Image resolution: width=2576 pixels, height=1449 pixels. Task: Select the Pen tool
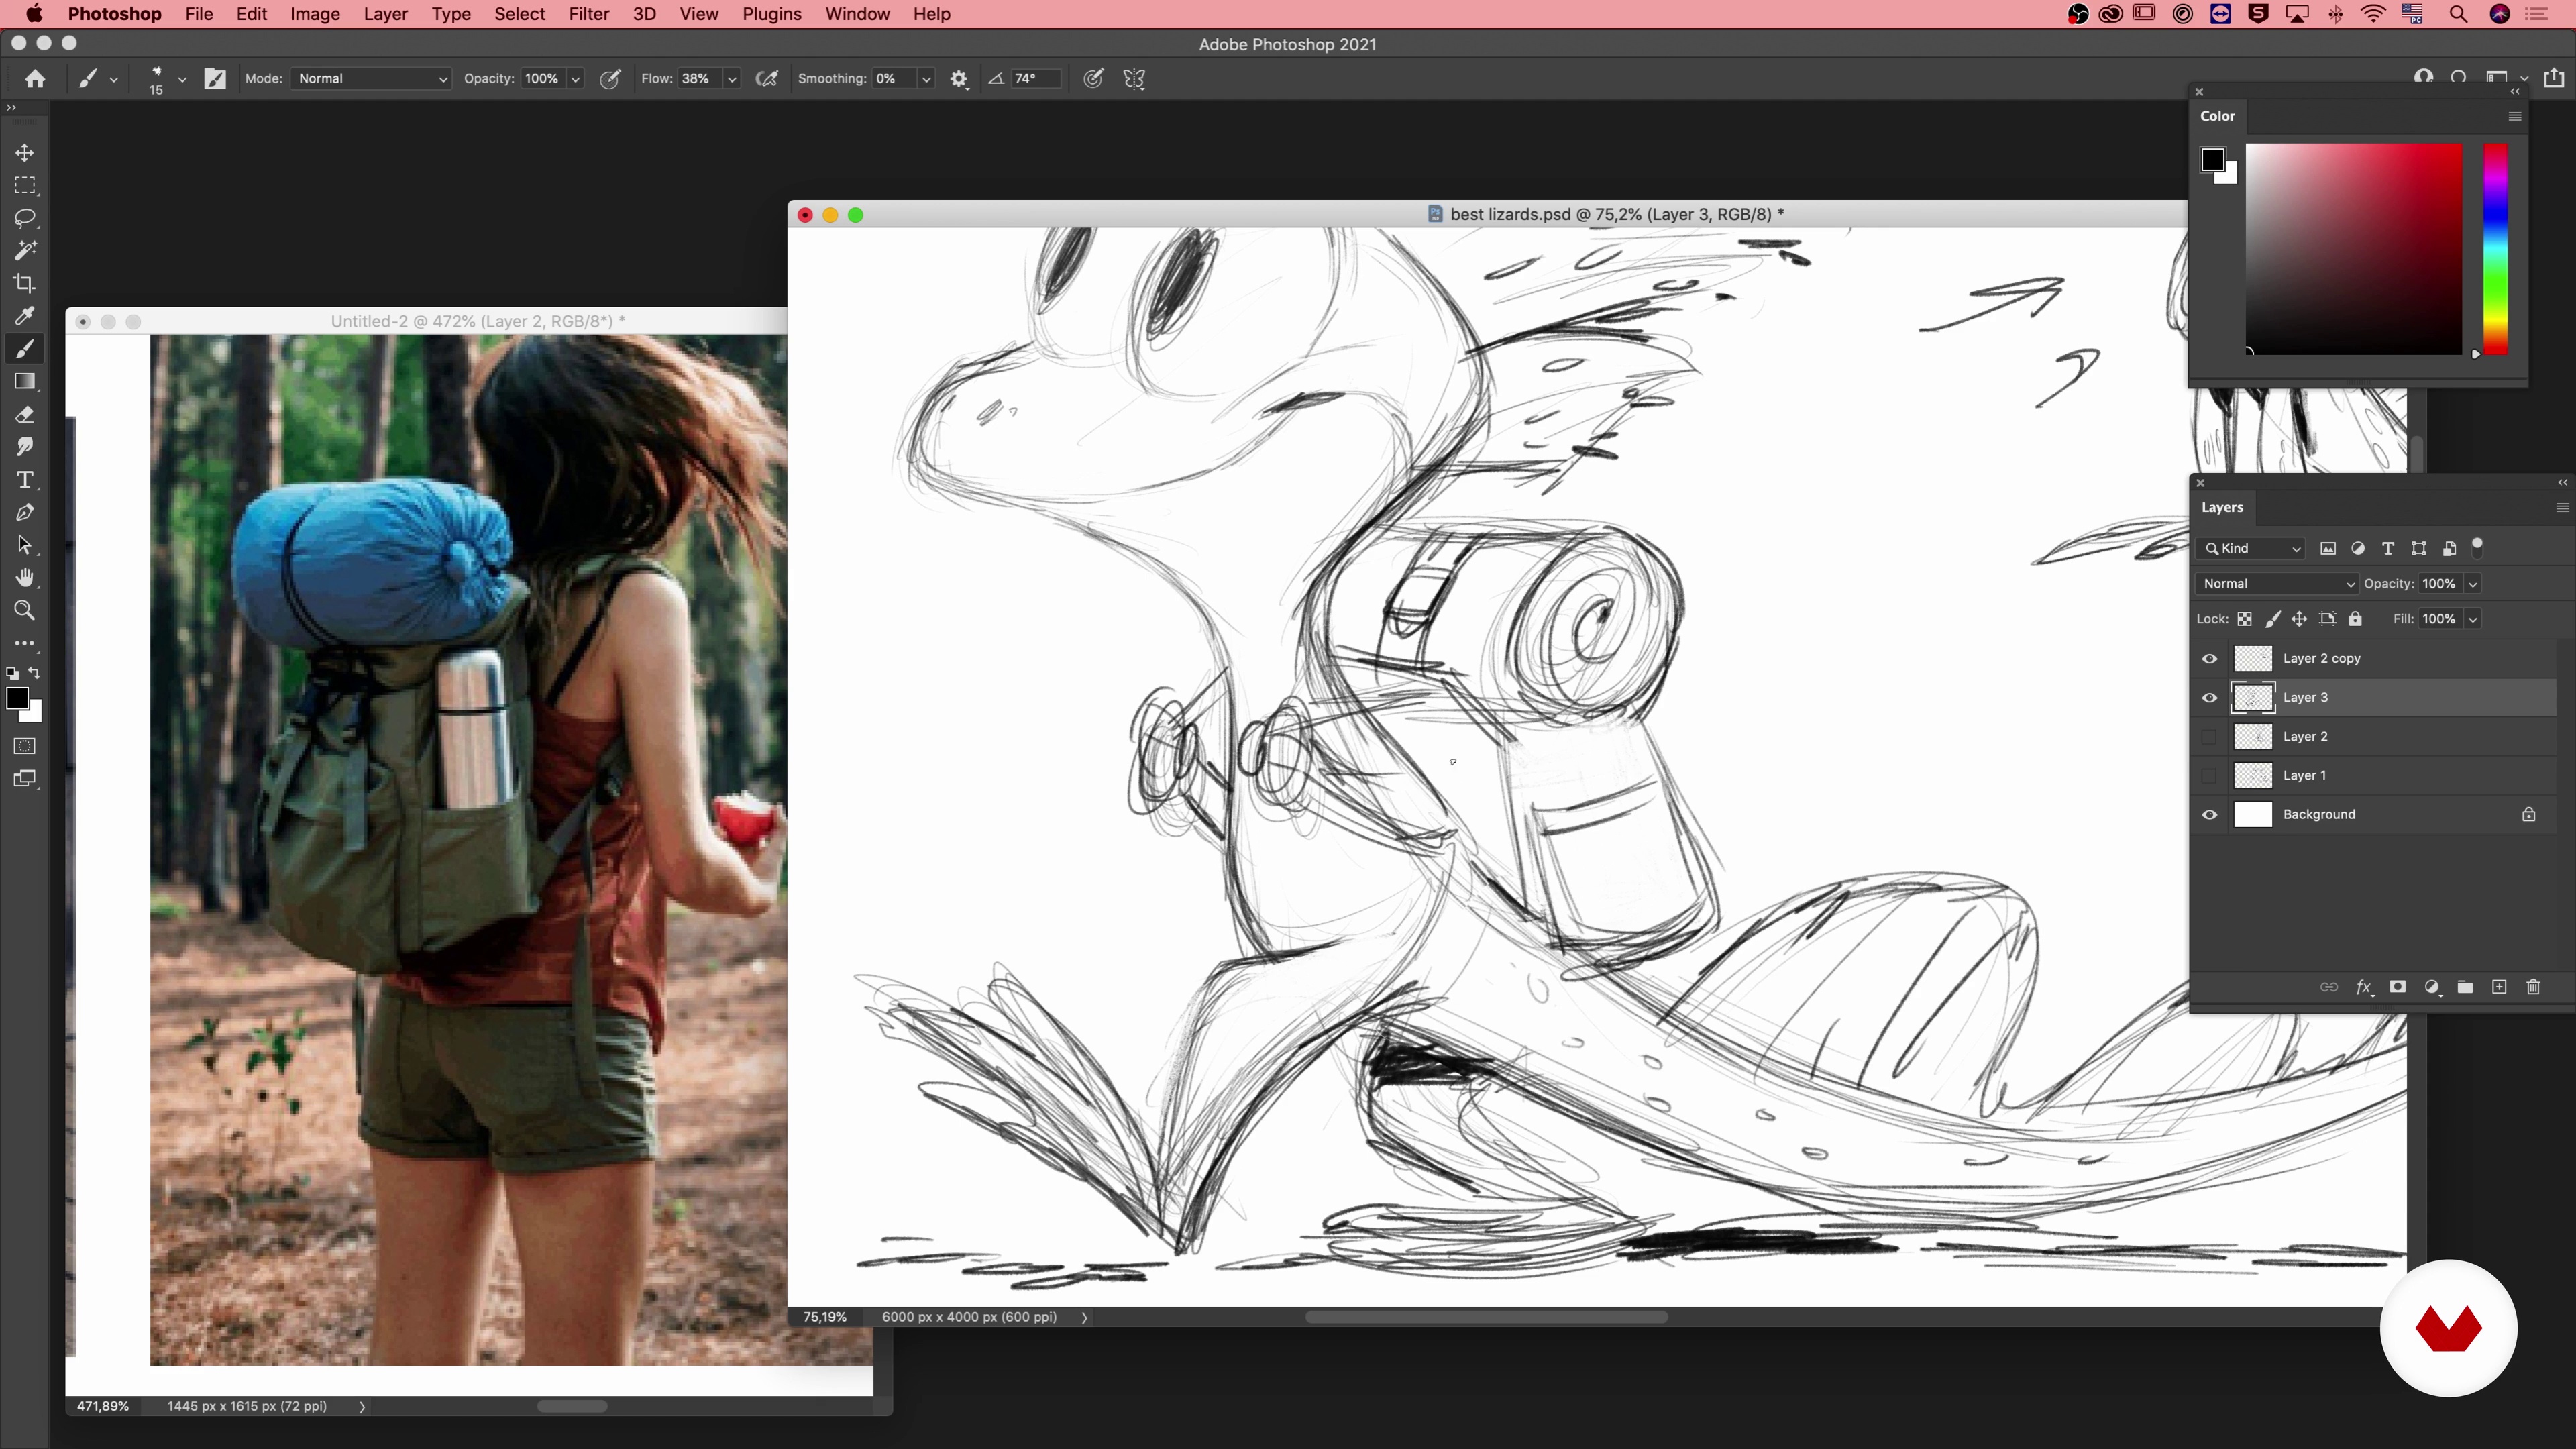25,512
